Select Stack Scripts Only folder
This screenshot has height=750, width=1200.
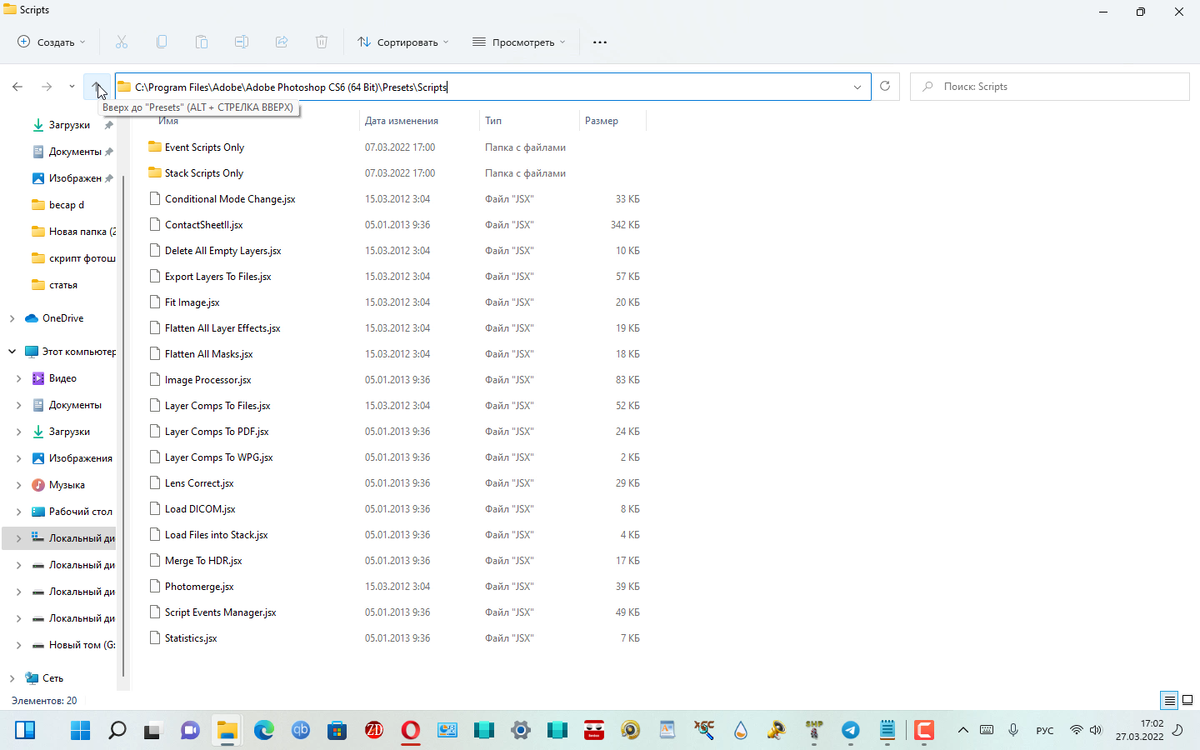click(204, 173)
